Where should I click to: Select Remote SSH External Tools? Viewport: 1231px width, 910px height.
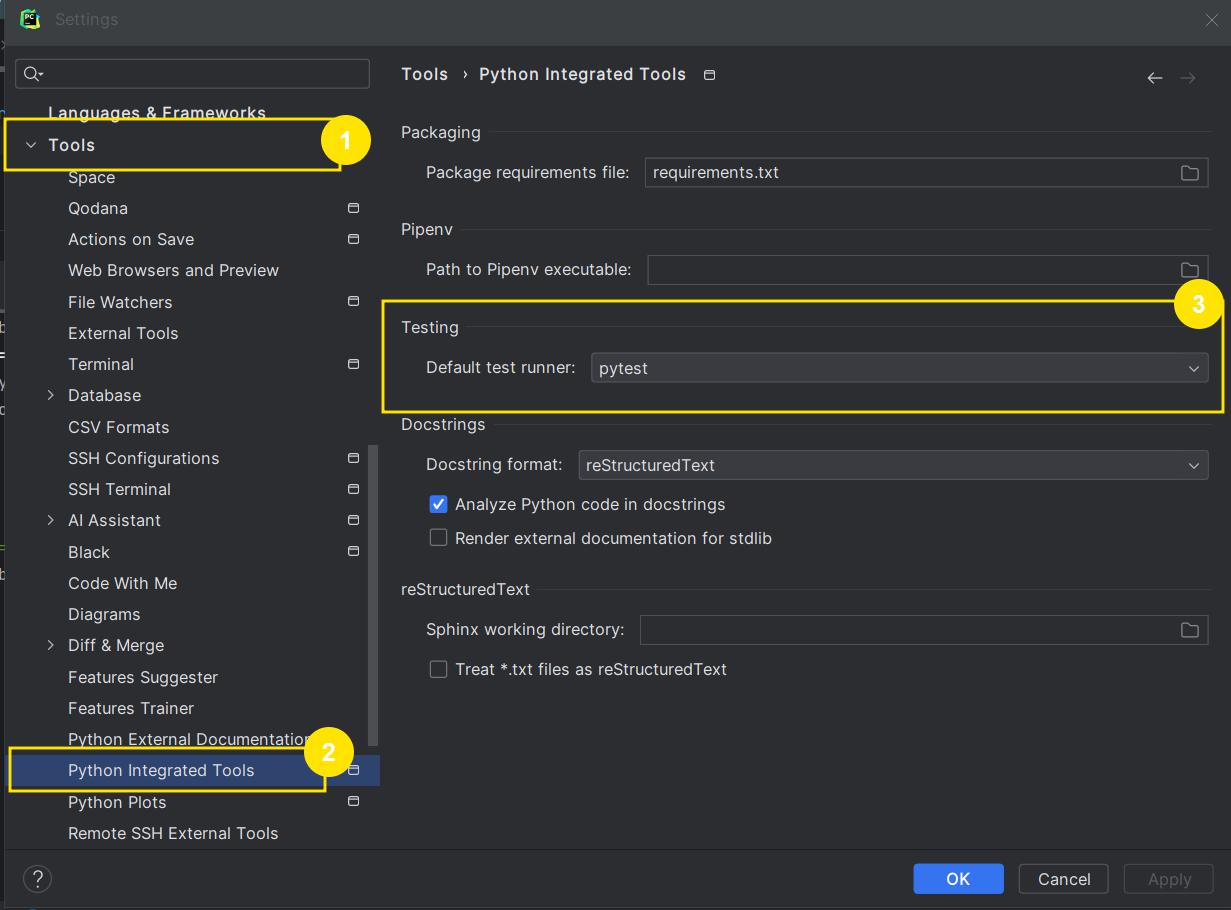click(x=173, y=833)
